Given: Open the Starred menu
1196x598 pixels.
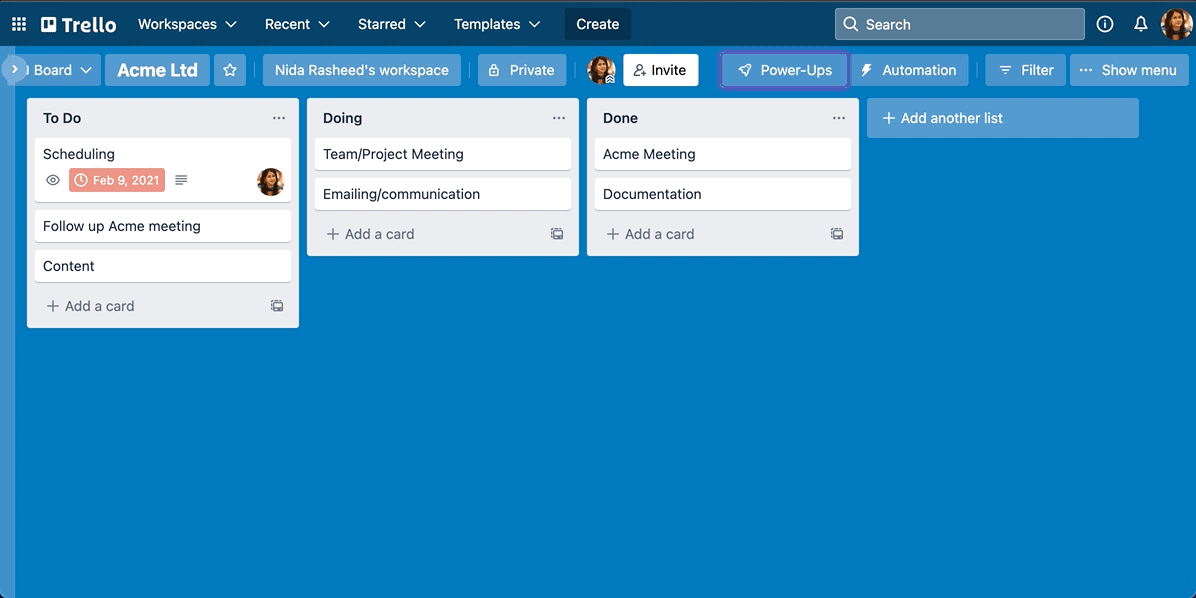Looking at the screenshot, I should [391, 24].
